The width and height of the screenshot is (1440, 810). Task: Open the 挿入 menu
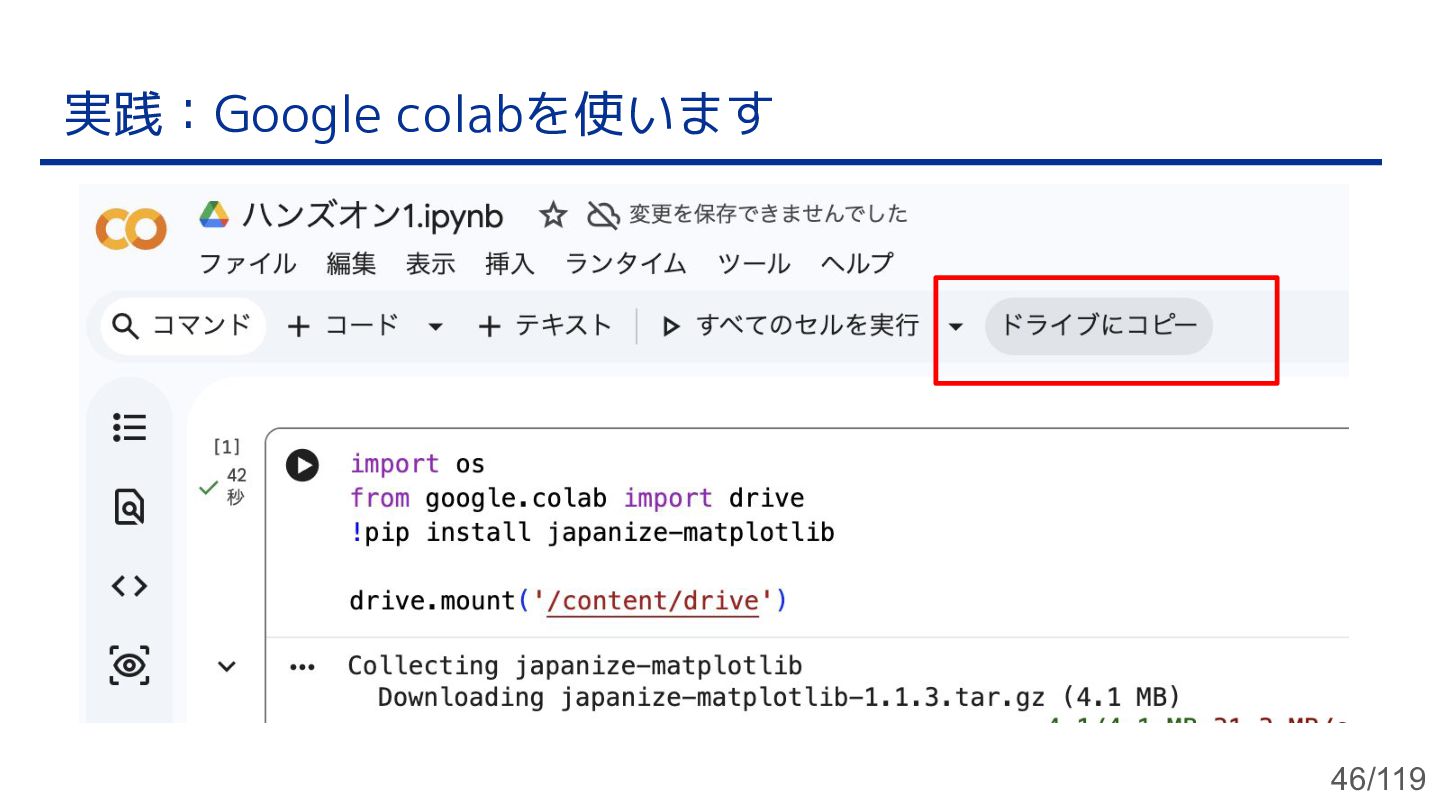[510, 264]
